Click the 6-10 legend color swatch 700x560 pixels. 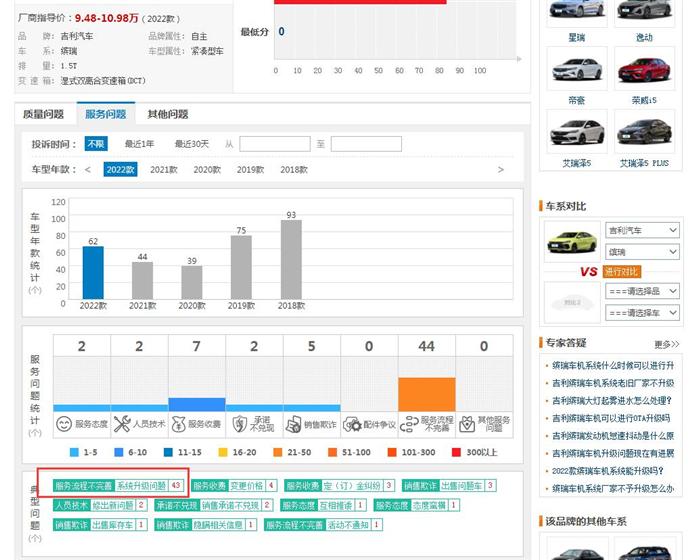tap(119, 452)
